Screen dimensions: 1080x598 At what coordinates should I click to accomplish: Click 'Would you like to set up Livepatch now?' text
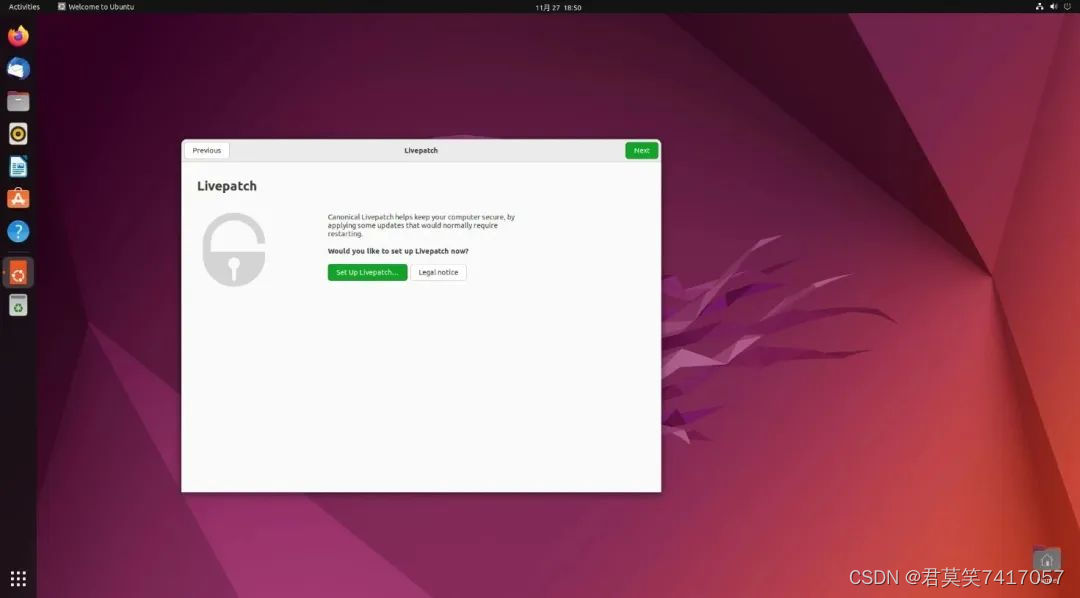[398, 251]
